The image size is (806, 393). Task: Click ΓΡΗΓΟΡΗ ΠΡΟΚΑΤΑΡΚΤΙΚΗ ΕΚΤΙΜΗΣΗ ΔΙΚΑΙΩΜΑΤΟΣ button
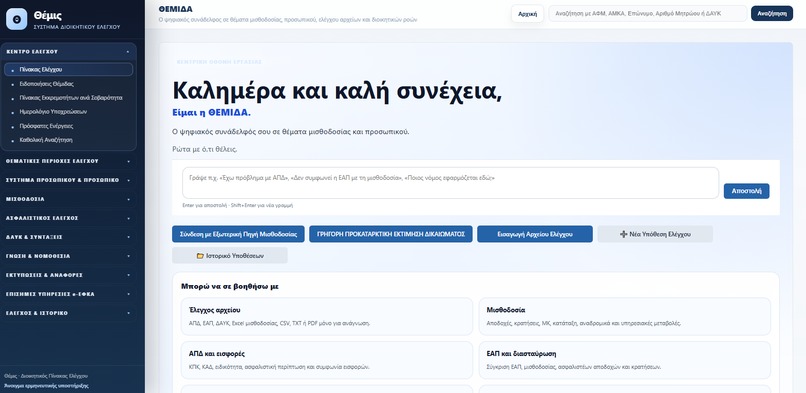pyautogui.click(x=391, y=234)
